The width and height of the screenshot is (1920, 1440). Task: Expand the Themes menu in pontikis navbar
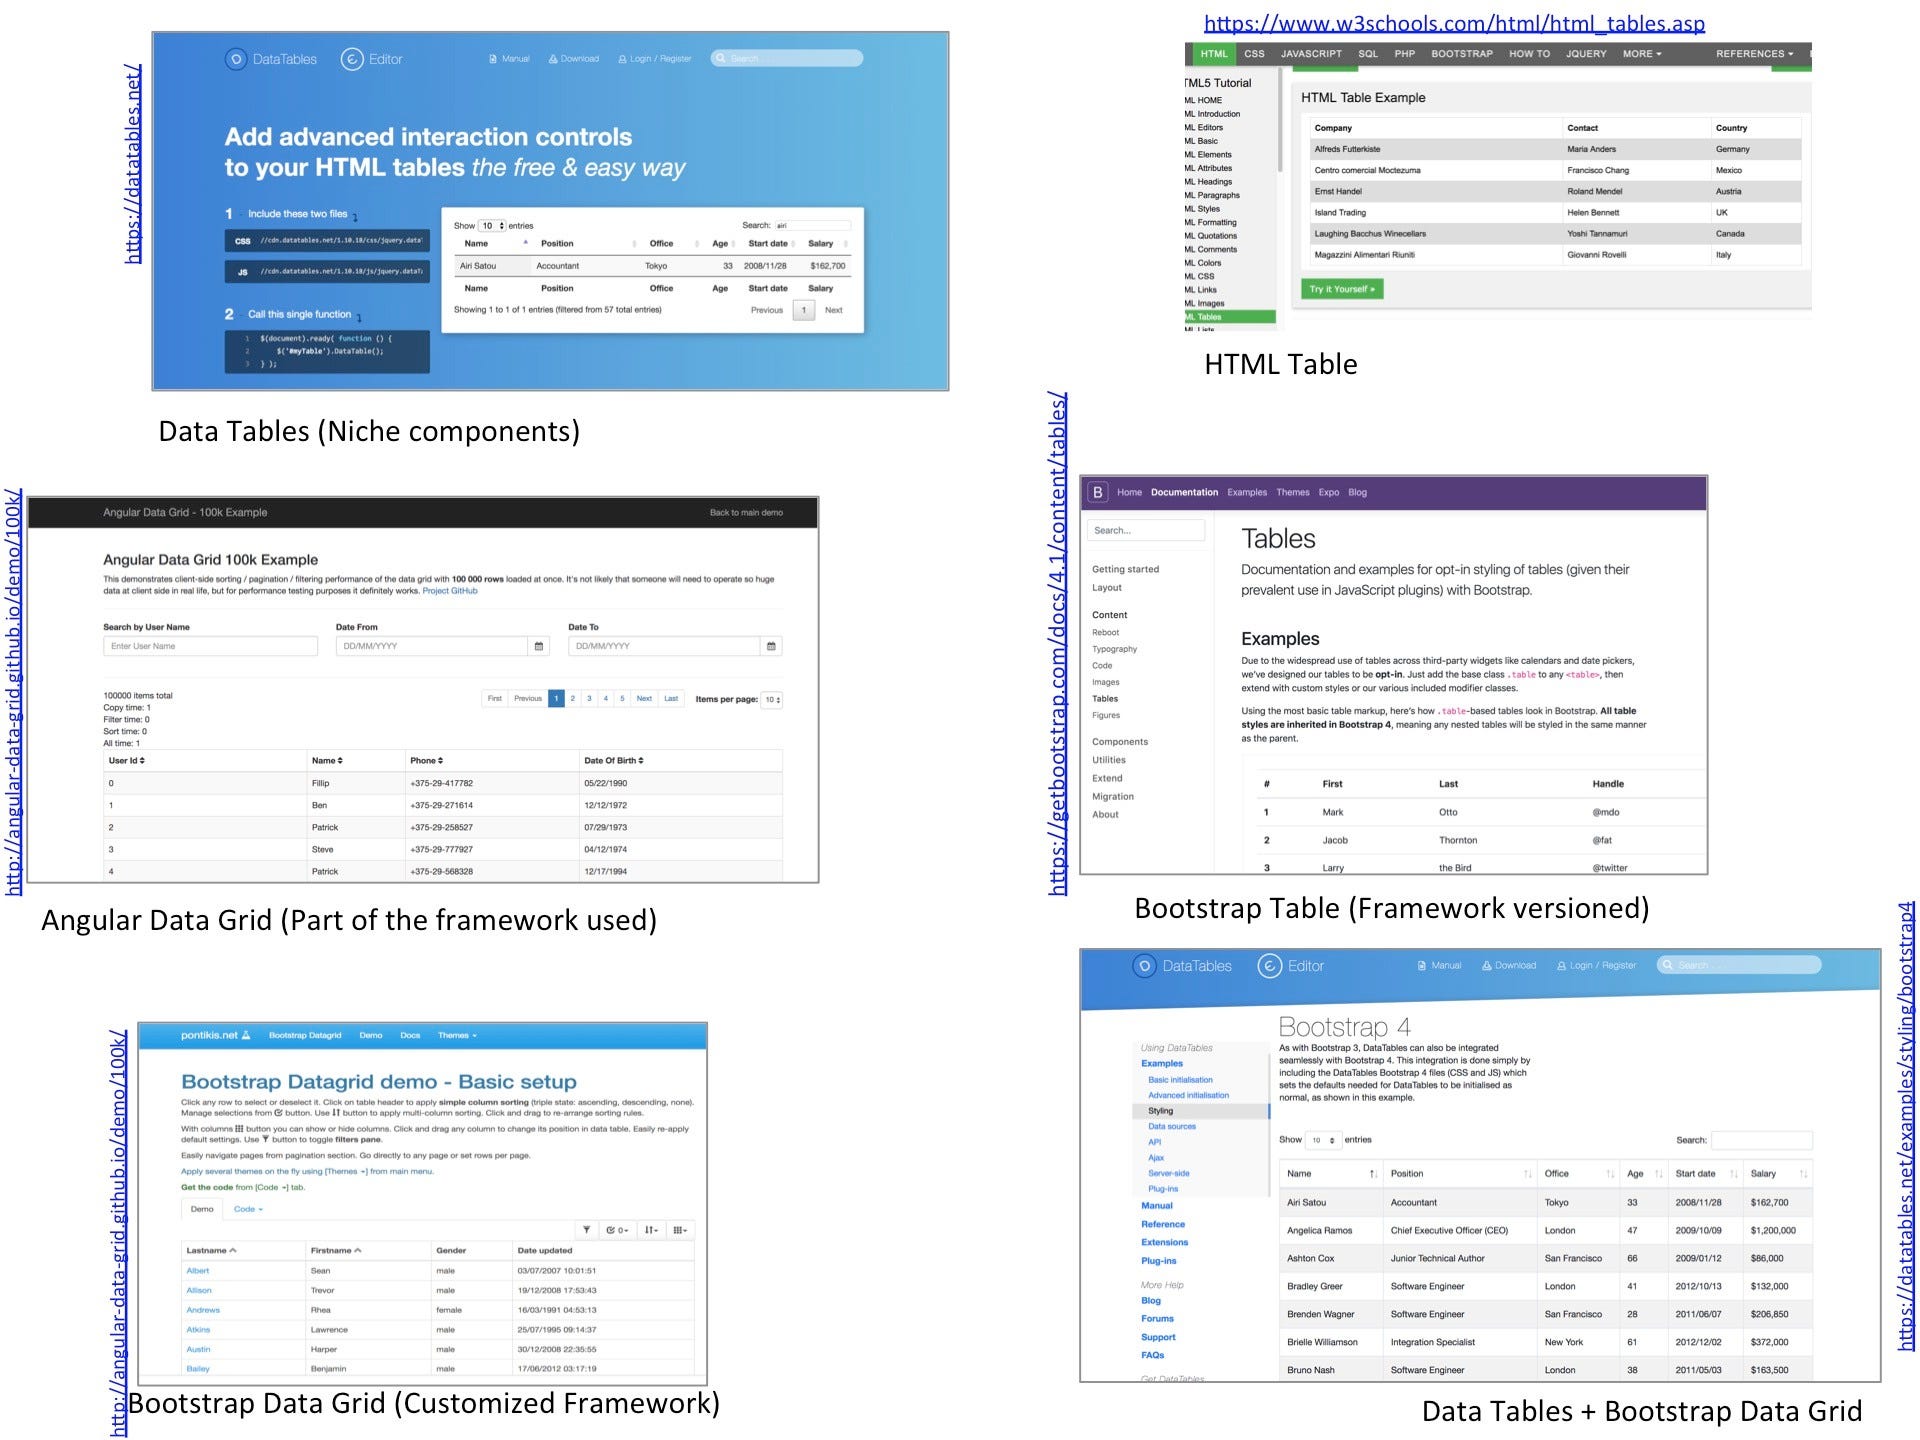[x=457, y=1035]
